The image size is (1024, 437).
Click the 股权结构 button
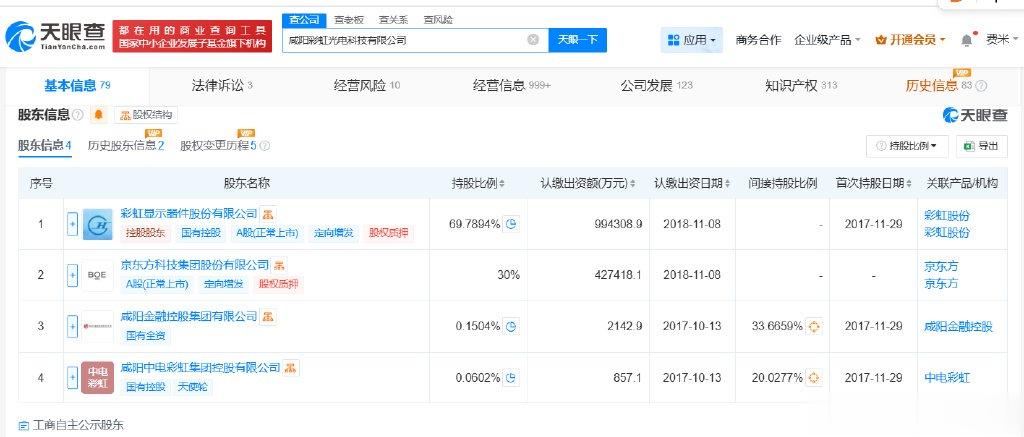[146, 115]
